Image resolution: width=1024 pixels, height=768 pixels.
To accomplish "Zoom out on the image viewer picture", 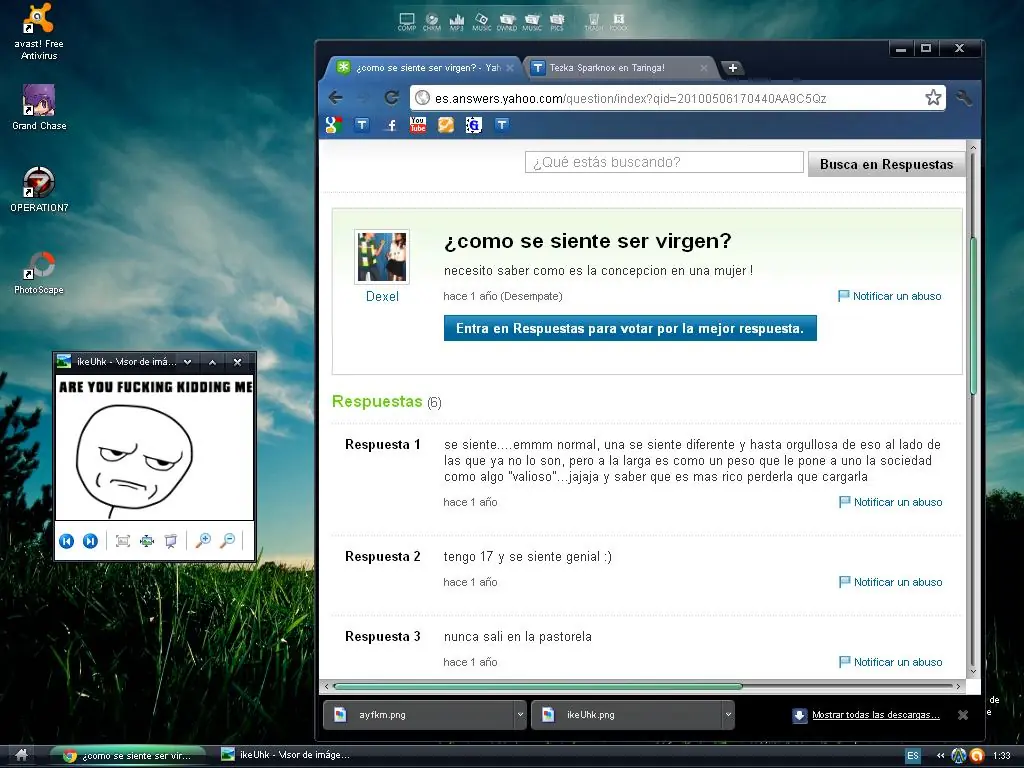I will tap(227, 541).
